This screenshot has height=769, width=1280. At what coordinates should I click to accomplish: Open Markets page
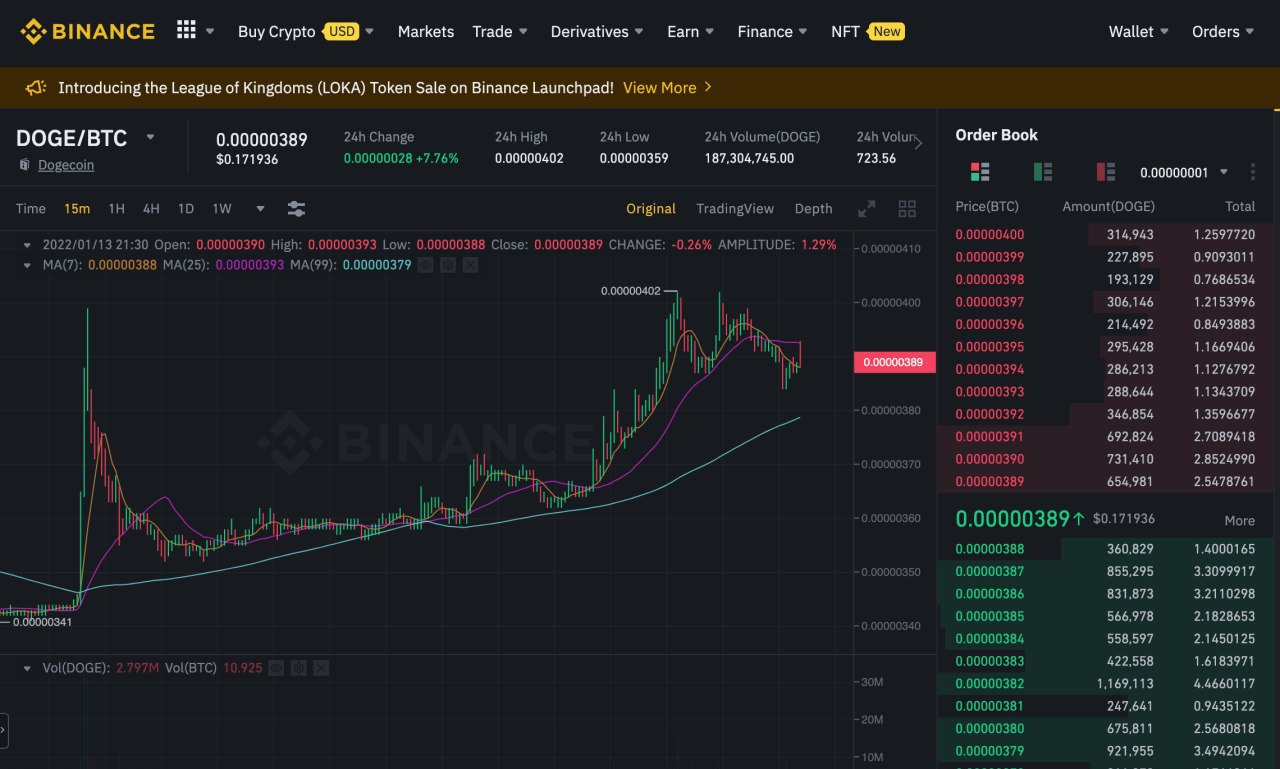[x=426, y=31]
